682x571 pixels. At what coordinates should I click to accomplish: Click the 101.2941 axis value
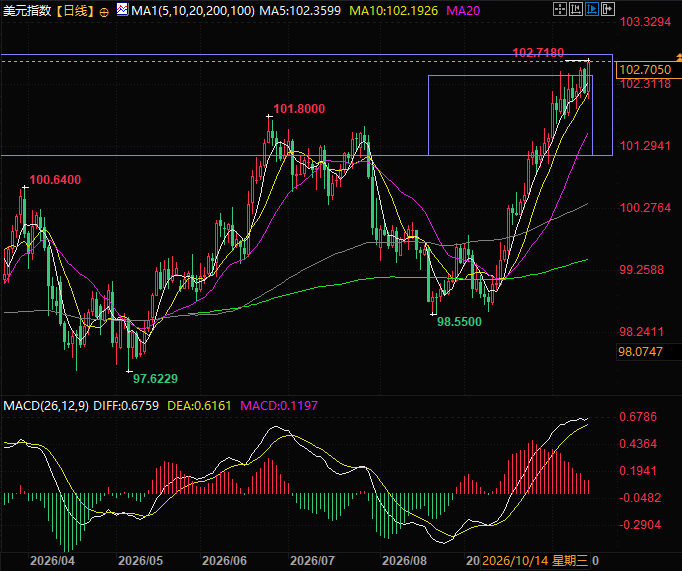[x=645, y=146]
